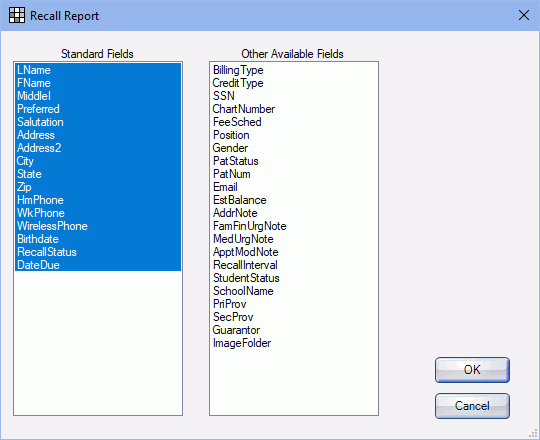Screen dimensions: 540x440
Task: Click the window resize grip
Action: point(533,434)
